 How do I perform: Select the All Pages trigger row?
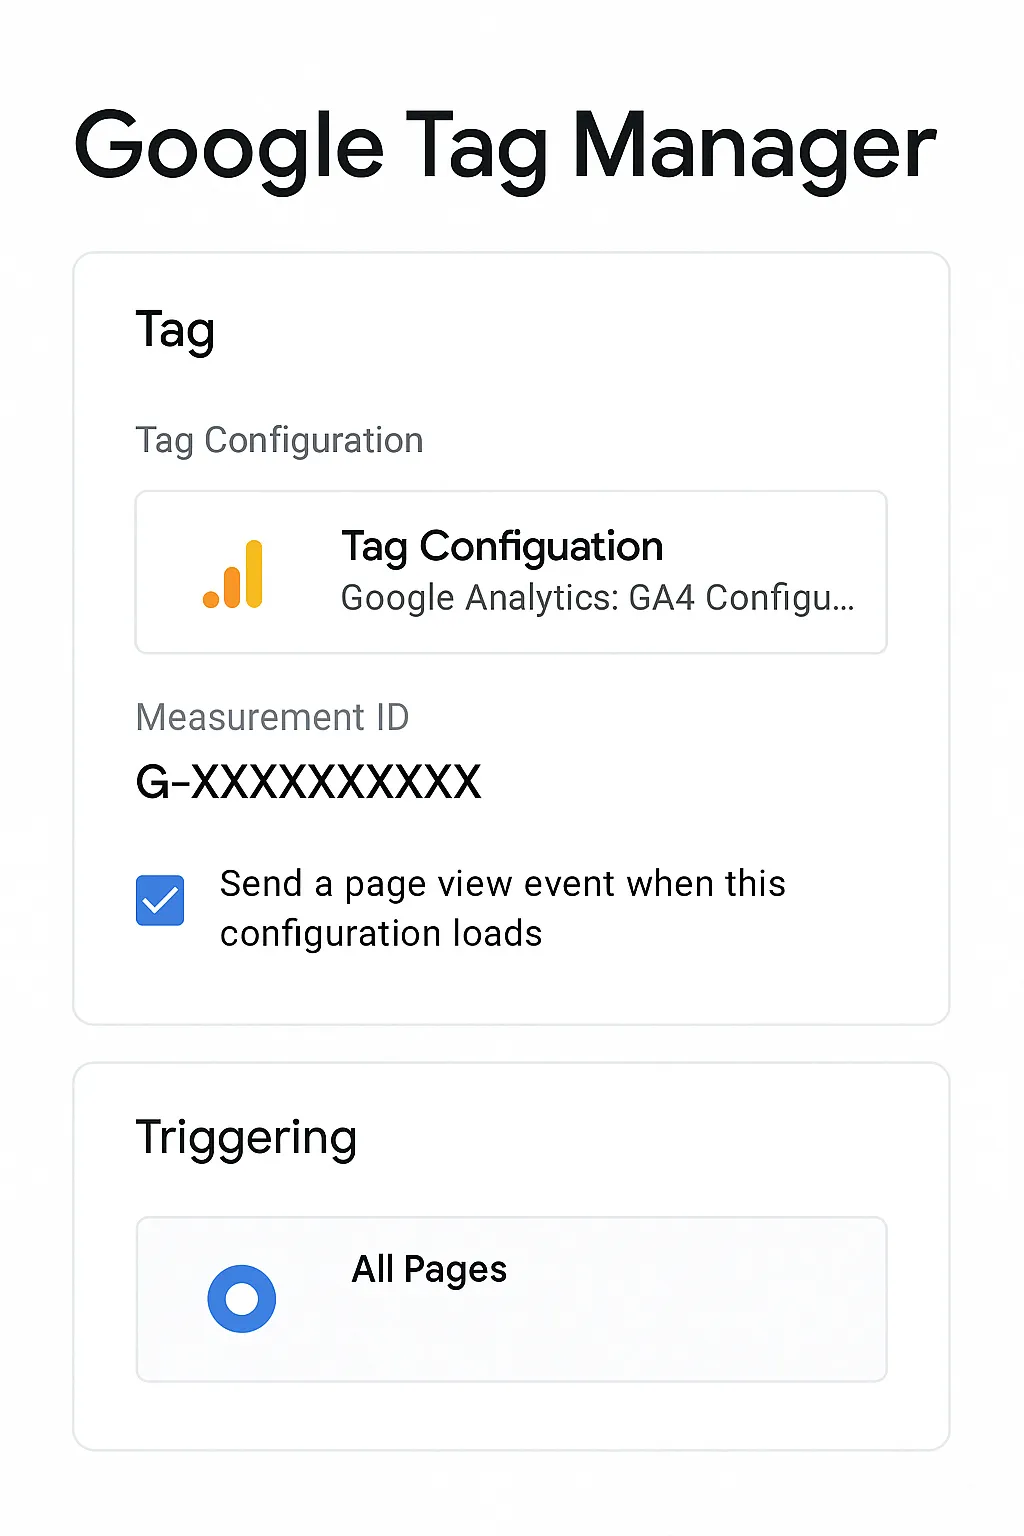tap(511, 1299)
